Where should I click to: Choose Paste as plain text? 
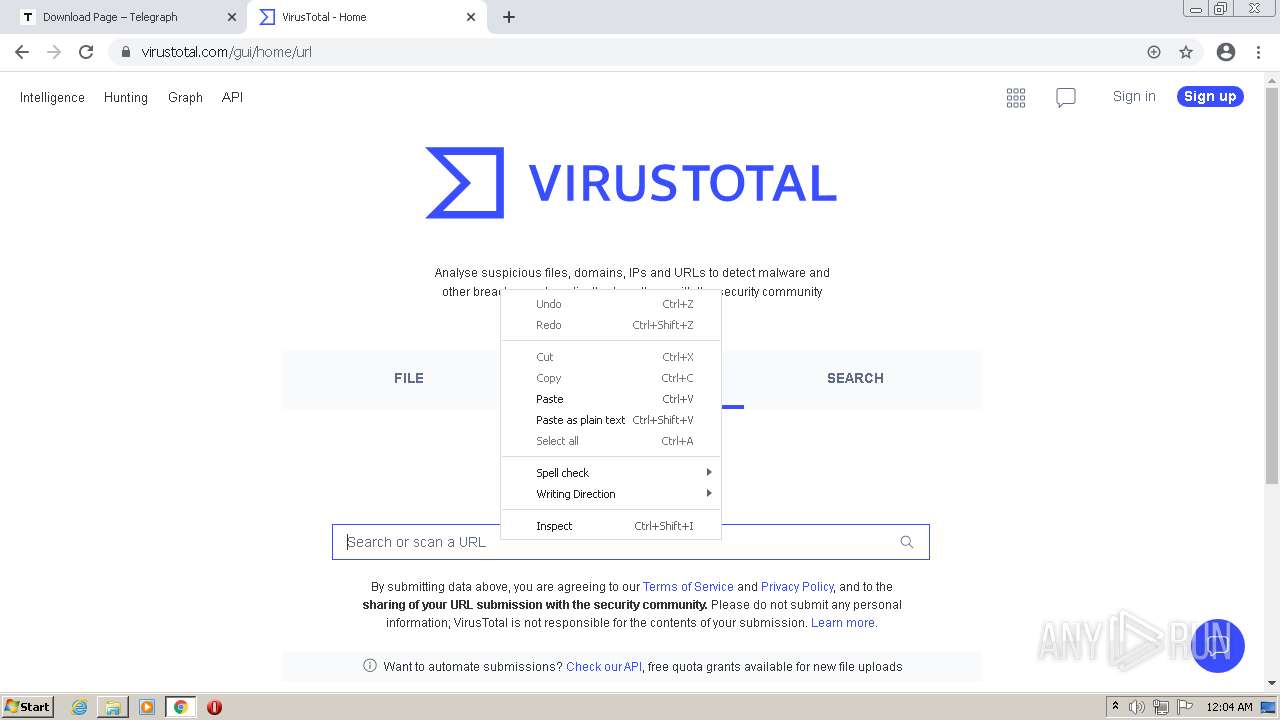[611, 420]
